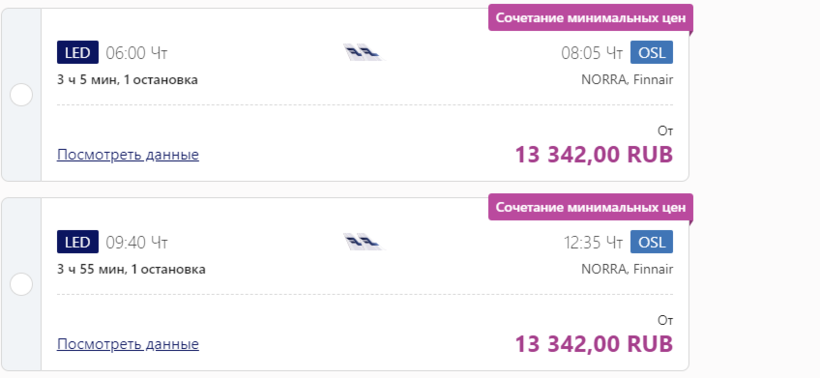Screen dimensions: 820x378
Task: Click the first 'Сочетание минимальных цен' label
Action: click(x=590, y=18)
